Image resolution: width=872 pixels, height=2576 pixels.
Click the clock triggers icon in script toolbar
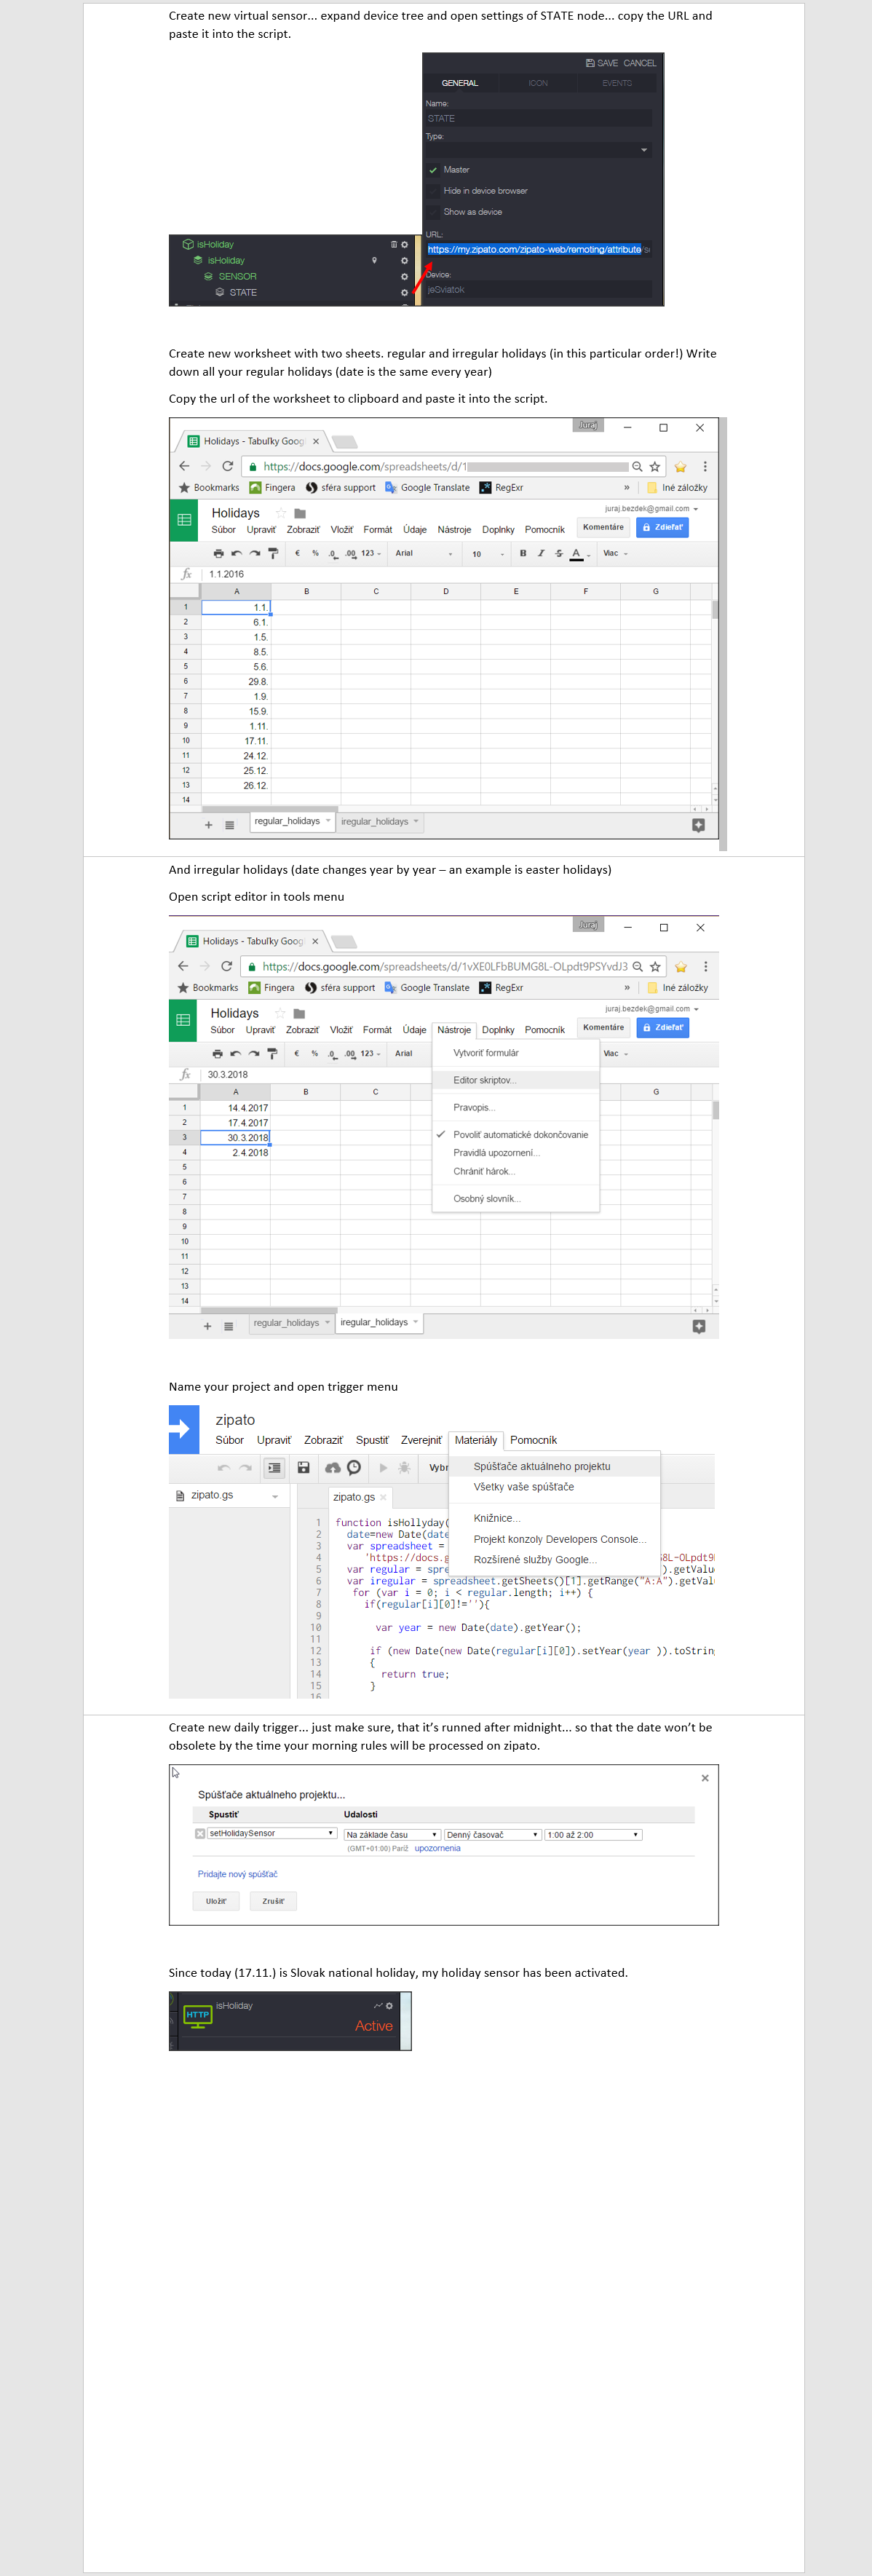pyautogui.click(x=354, y=1467)
